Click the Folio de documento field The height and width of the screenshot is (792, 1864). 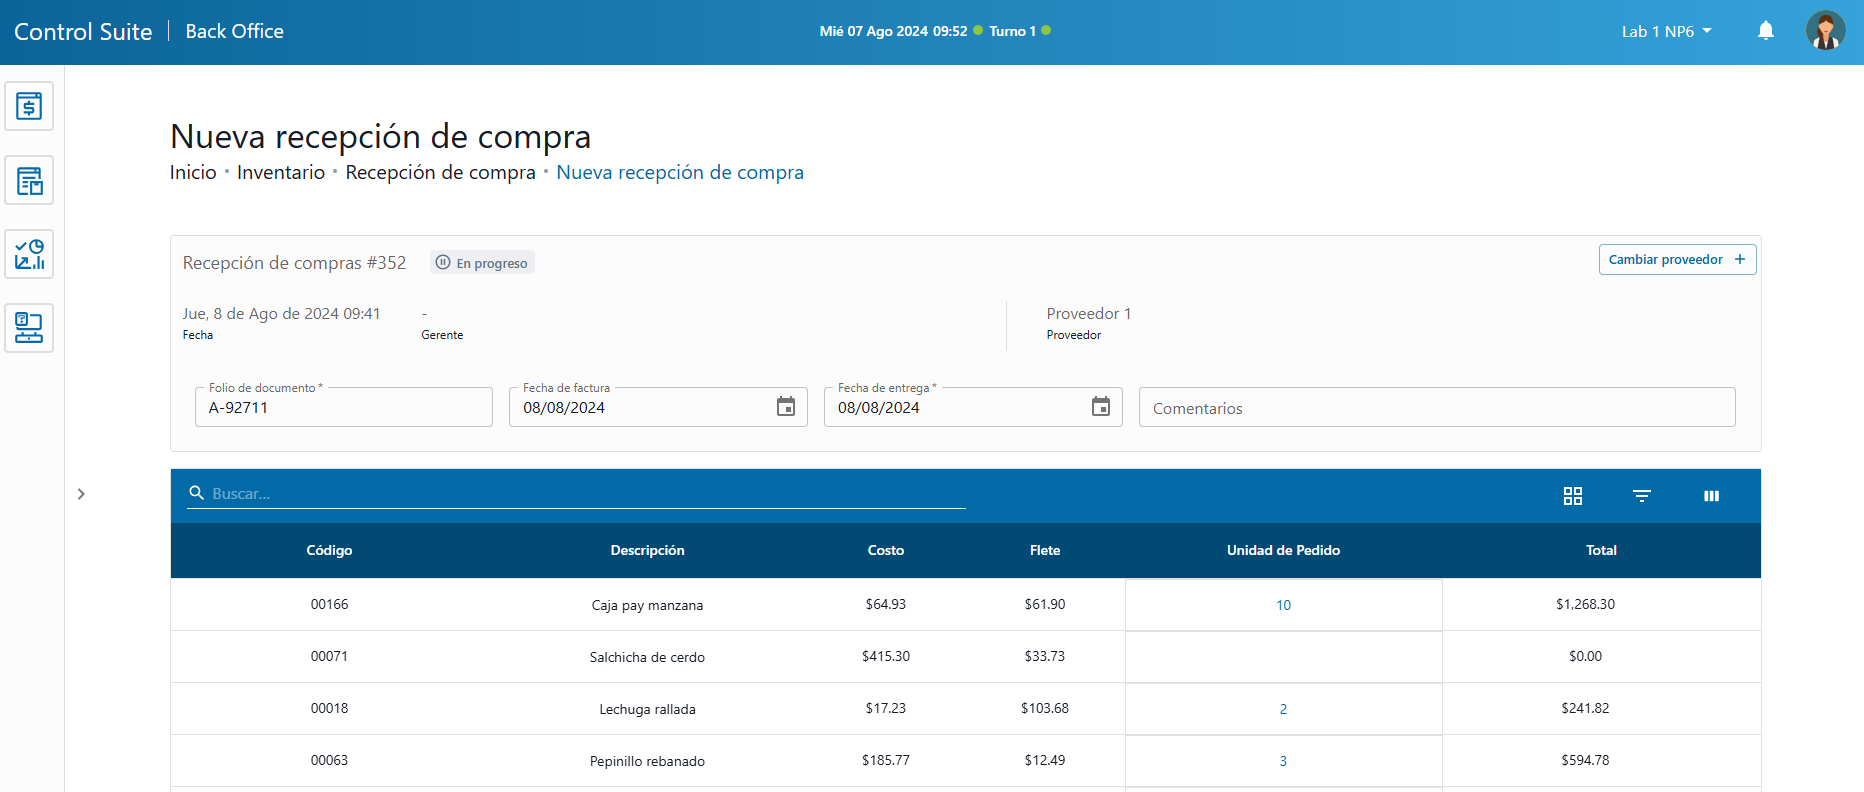click(343, 408)
